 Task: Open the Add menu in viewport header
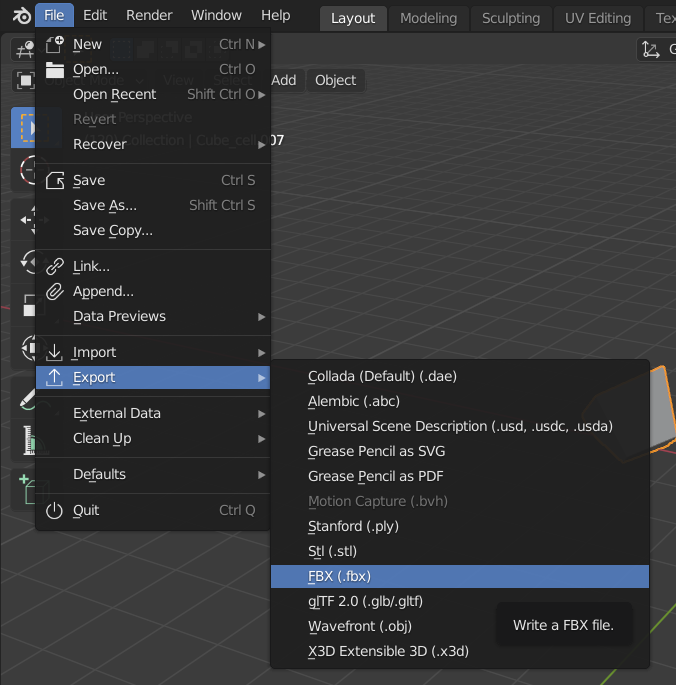pos(284,80)
